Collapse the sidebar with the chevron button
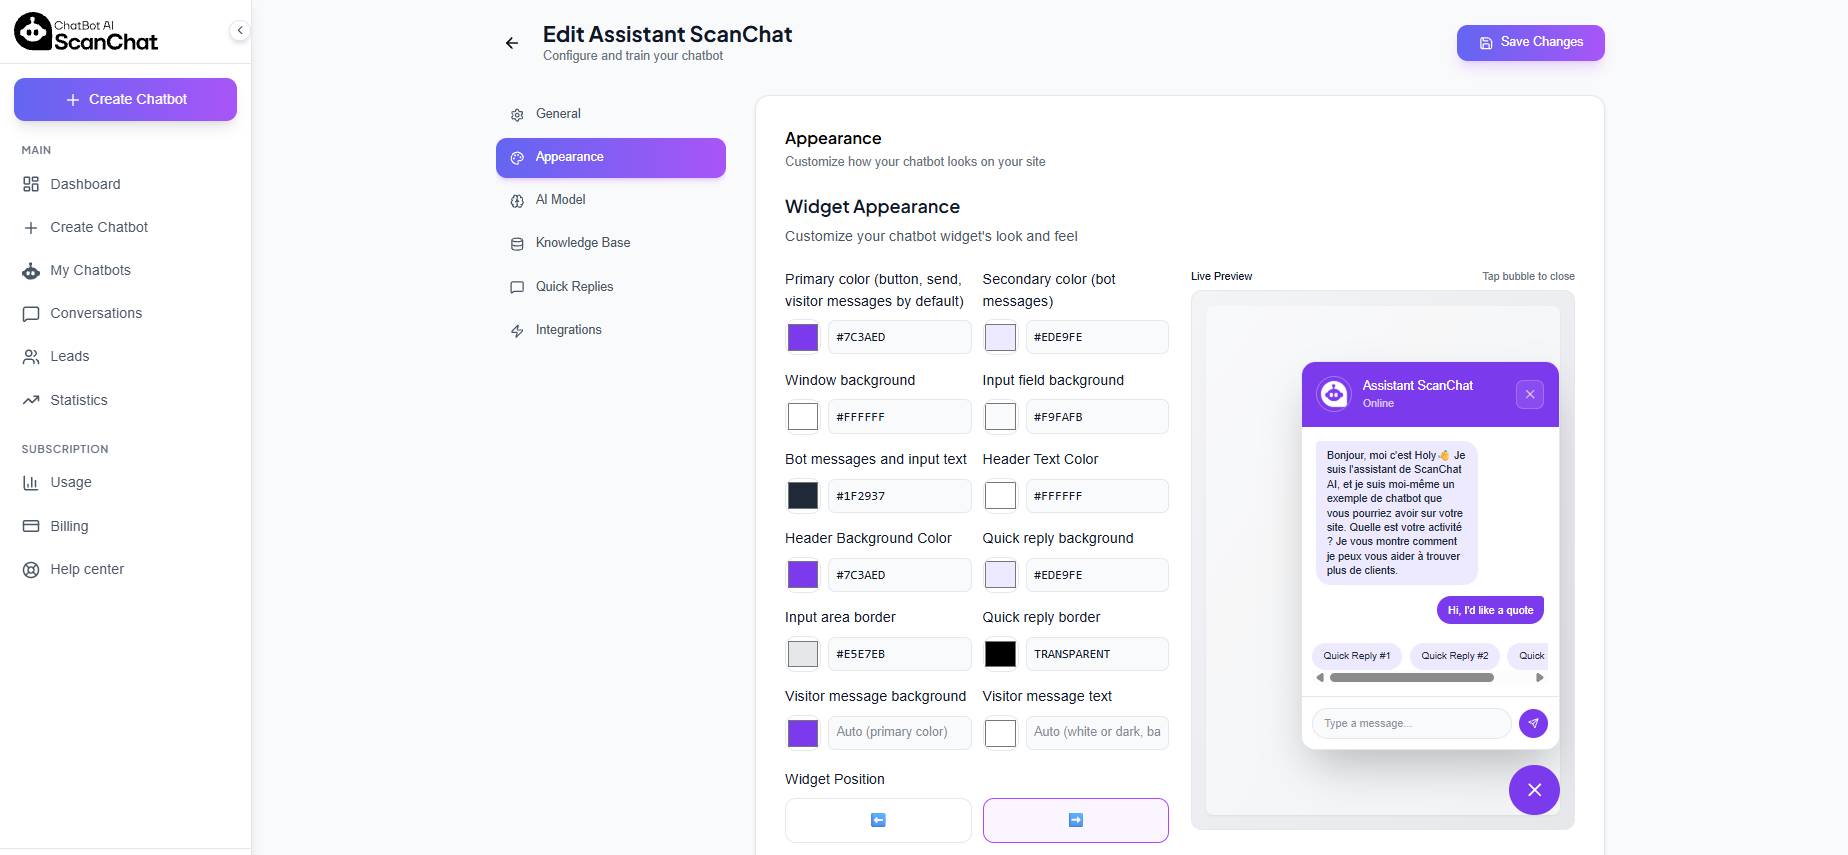Screen dimensions: 1848x855 (240, 30)
